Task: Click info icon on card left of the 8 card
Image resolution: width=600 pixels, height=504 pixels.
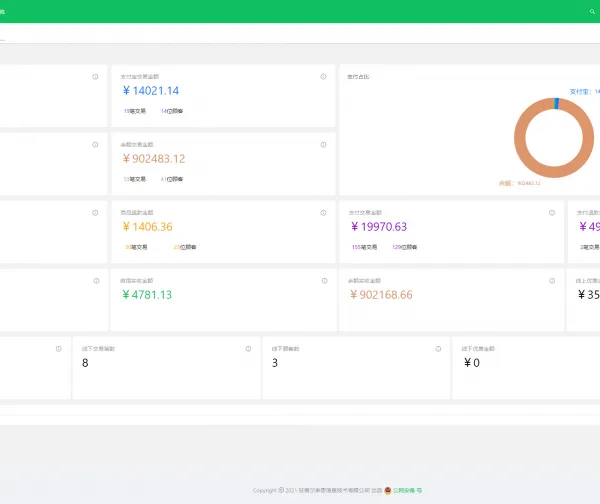Action: pos(59,349)
